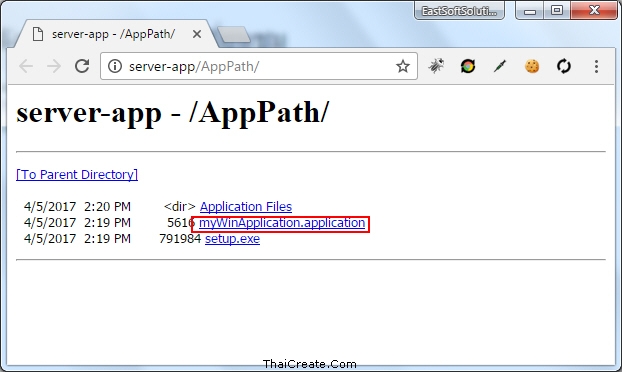Open the Chrome three-dot menu
622x372 pixels.
[596, 66]
